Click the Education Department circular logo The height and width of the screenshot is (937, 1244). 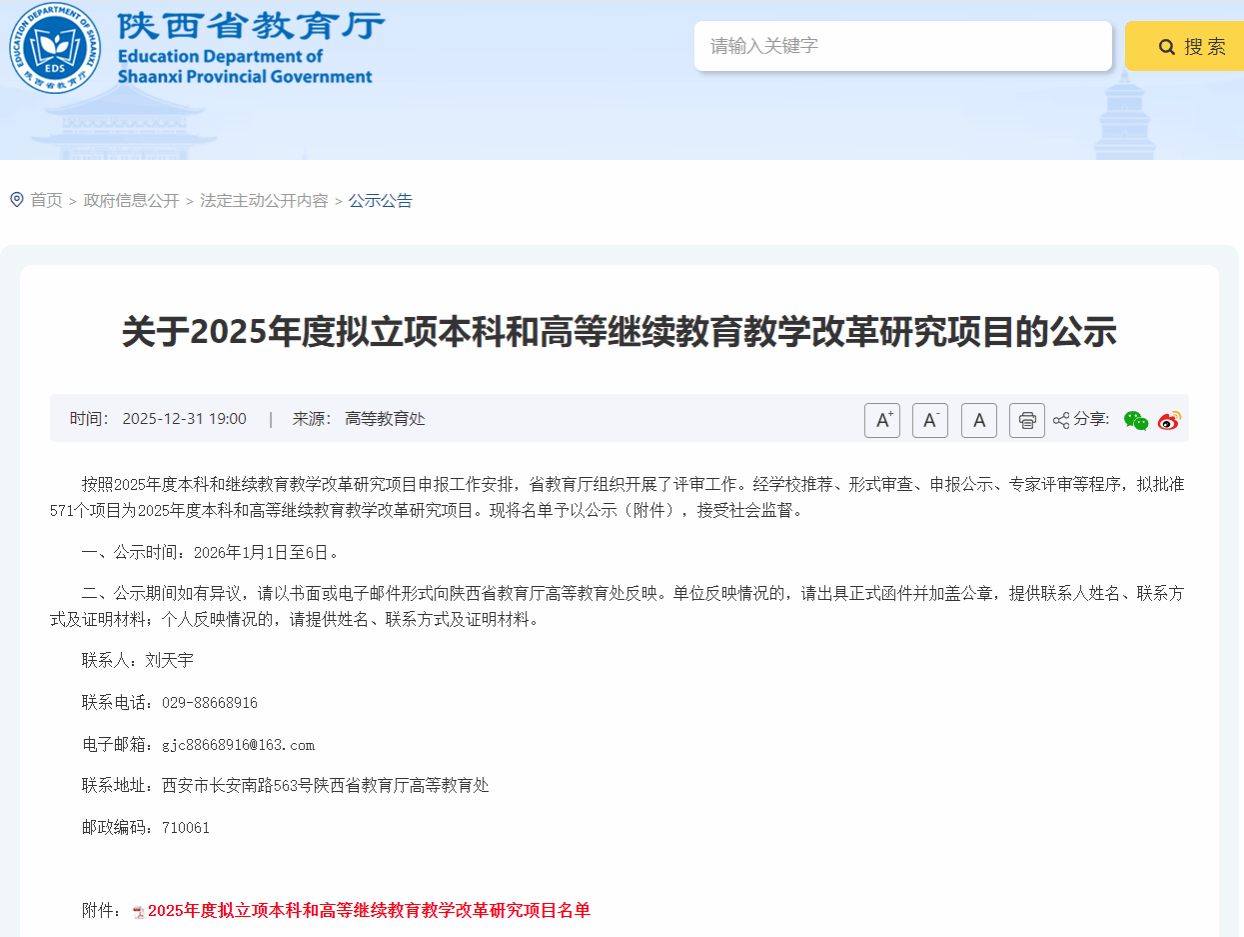pyautogui.click(x=55, y=47)
